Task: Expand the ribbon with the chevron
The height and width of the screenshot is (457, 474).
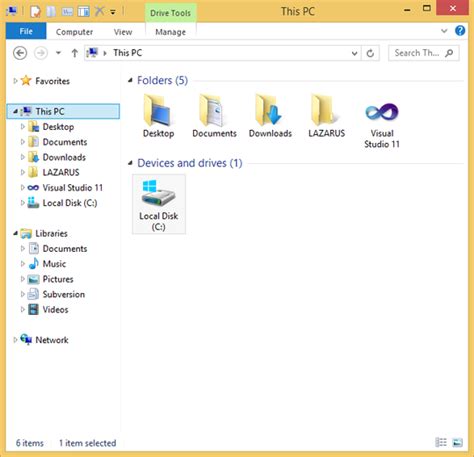Action: pos(444,31)
